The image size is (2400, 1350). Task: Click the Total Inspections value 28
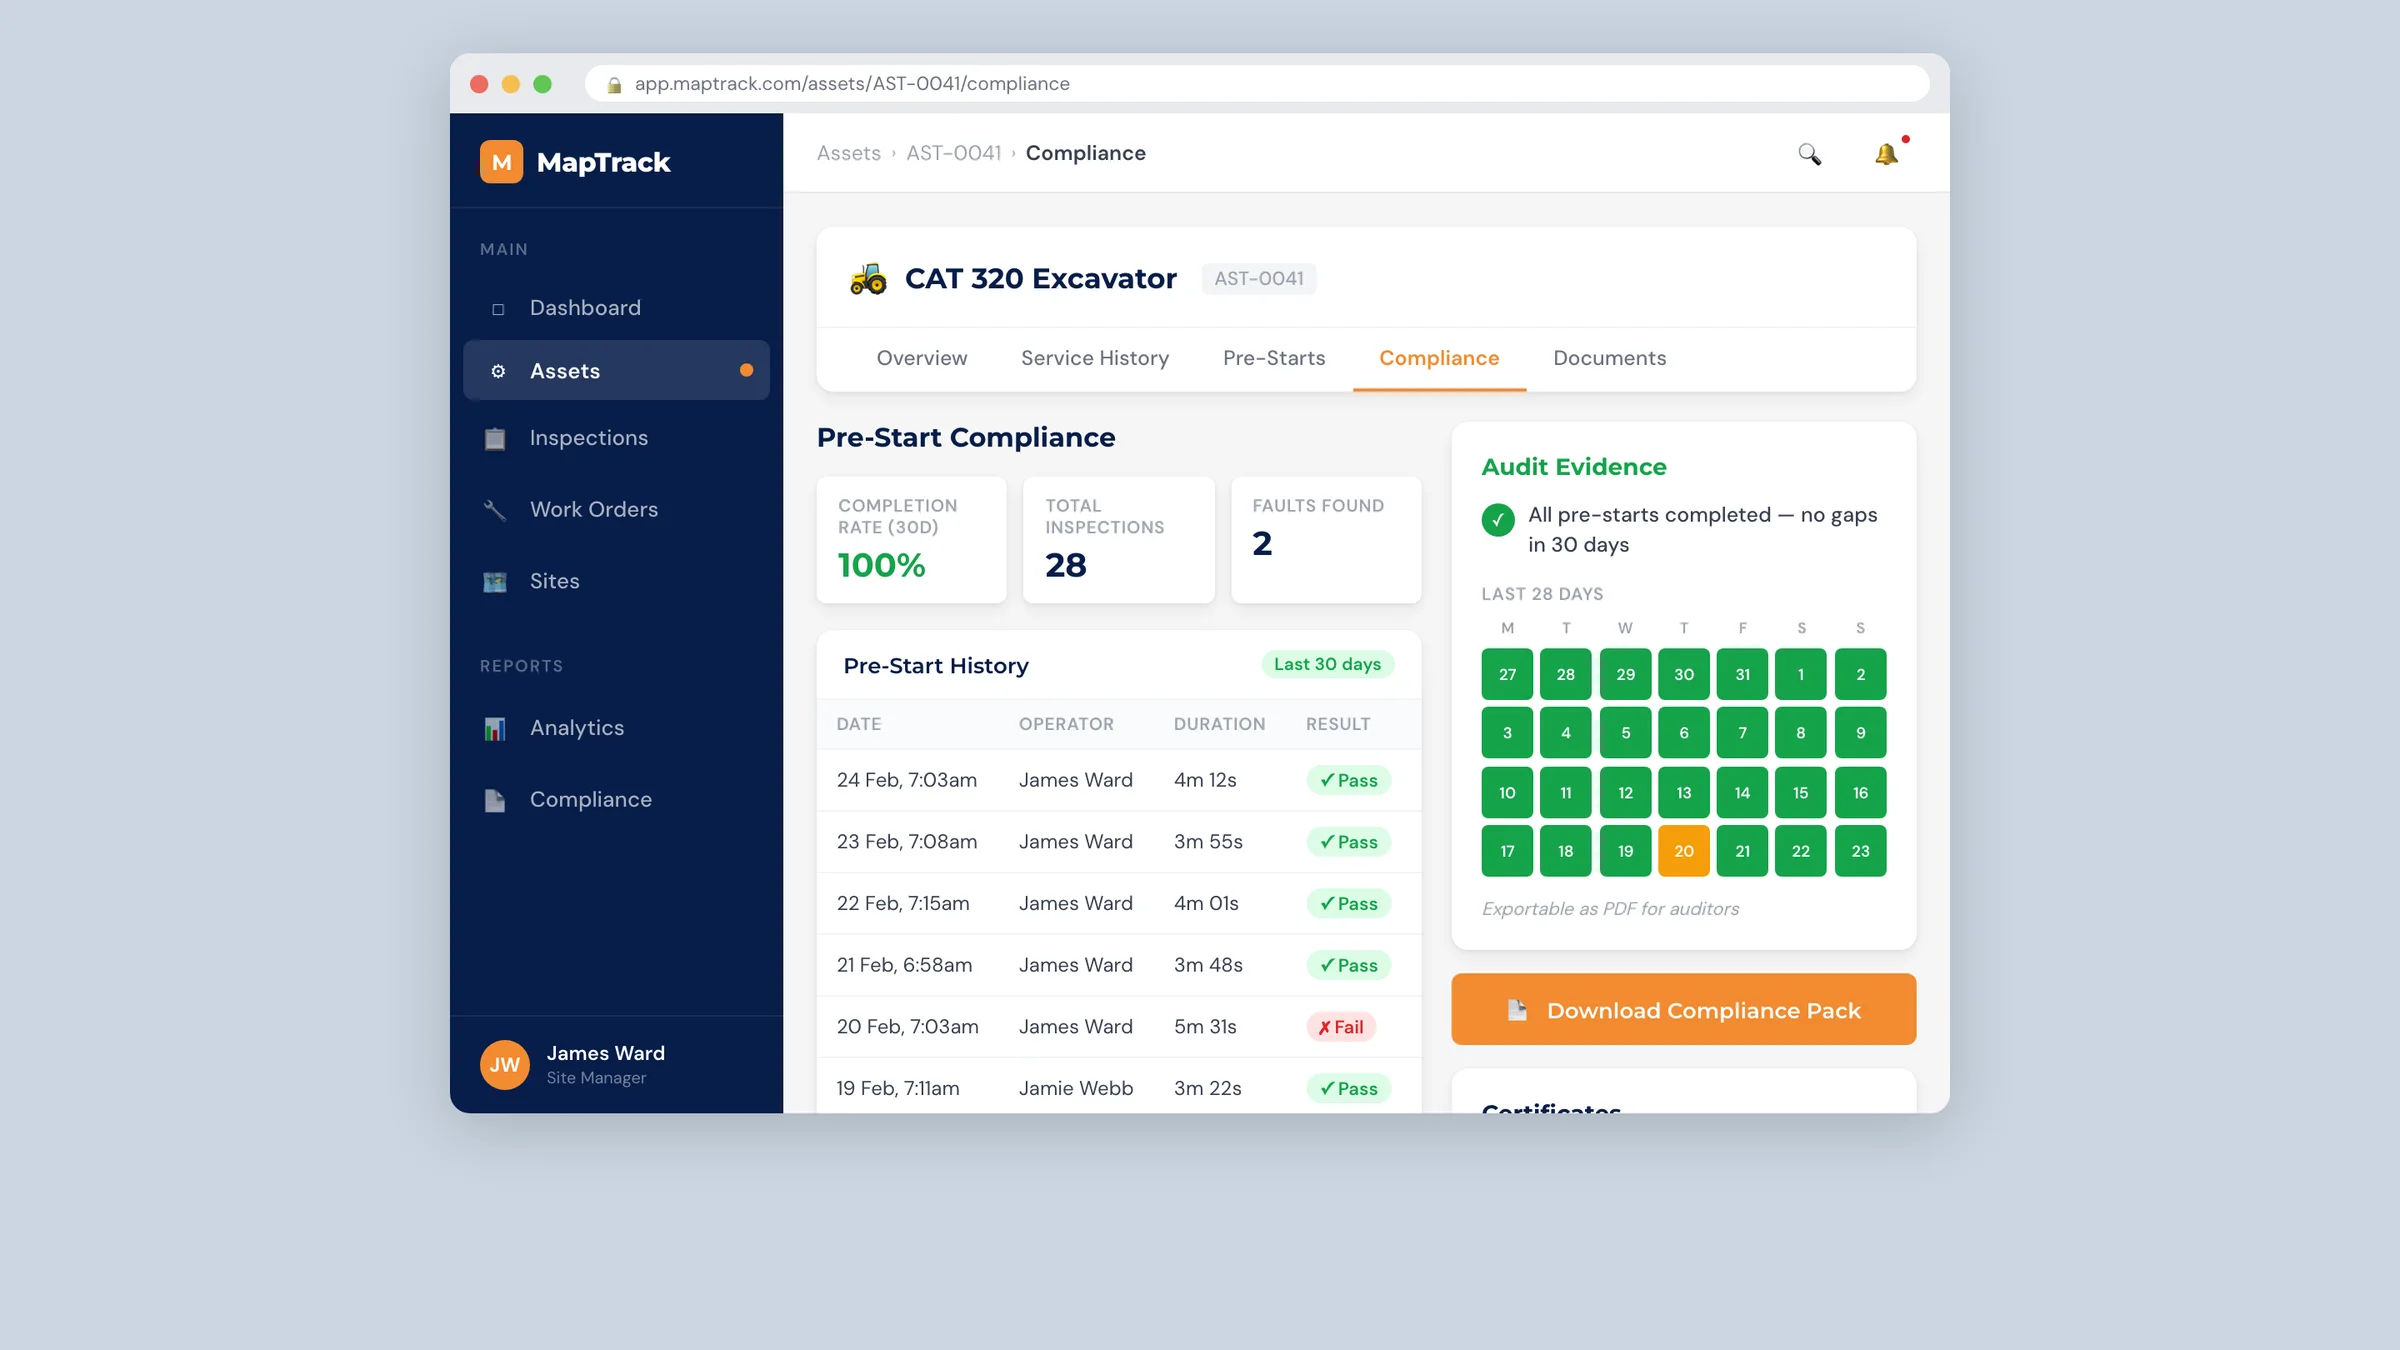pos(1066,565)
